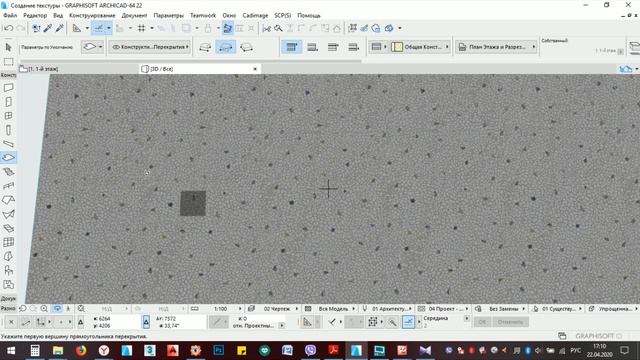
Task: Open the Windows Start menu
Action: pyautogui.click(x=11, y=351)
